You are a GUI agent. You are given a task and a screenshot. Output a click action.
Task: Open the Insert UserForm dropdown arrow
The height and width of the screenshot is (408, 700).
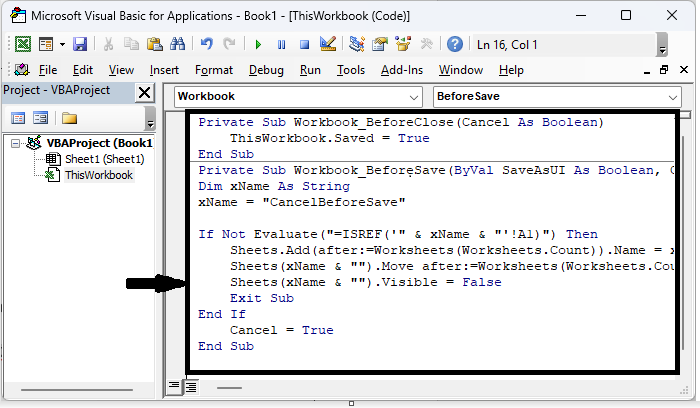[x=62, y=44]
